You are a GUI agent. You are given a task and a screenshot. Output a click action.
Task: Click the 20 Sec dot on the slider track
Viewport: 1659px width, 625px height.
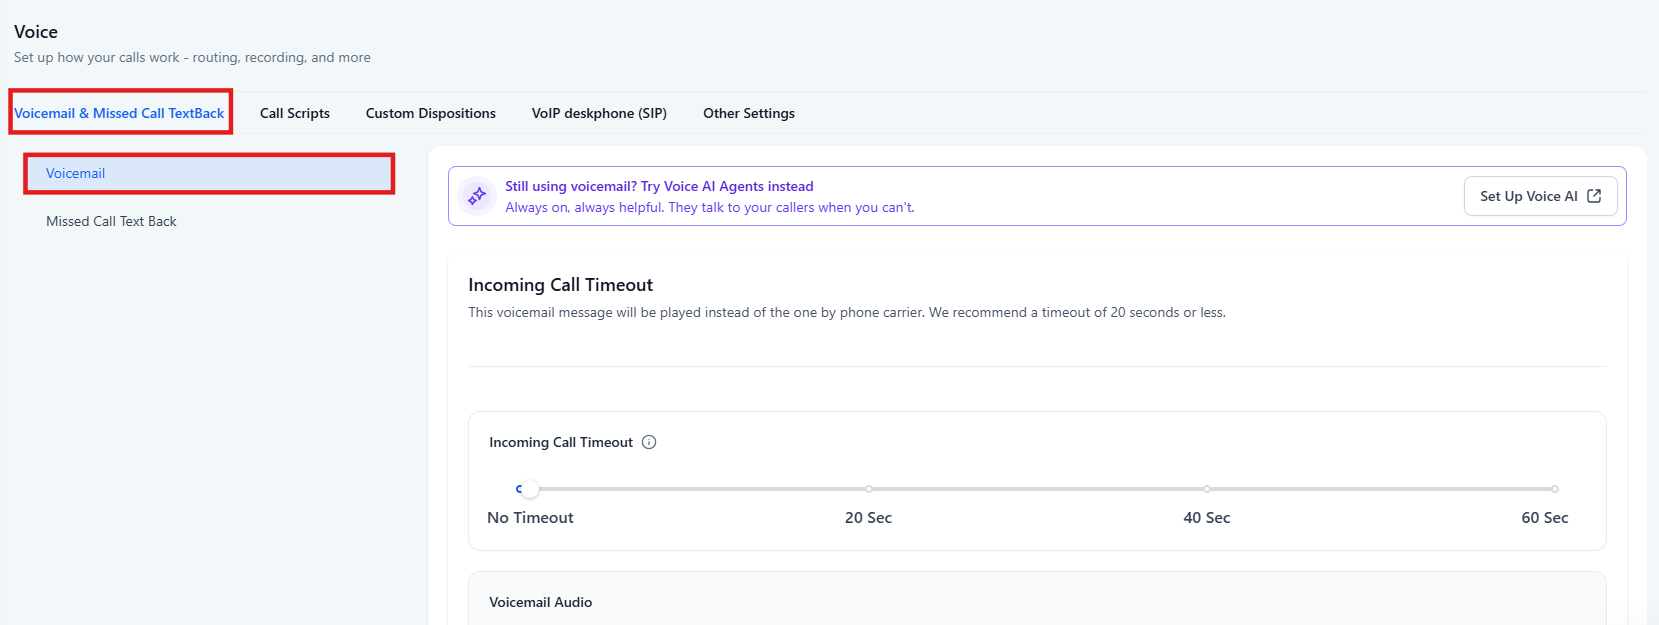point(869,489)
